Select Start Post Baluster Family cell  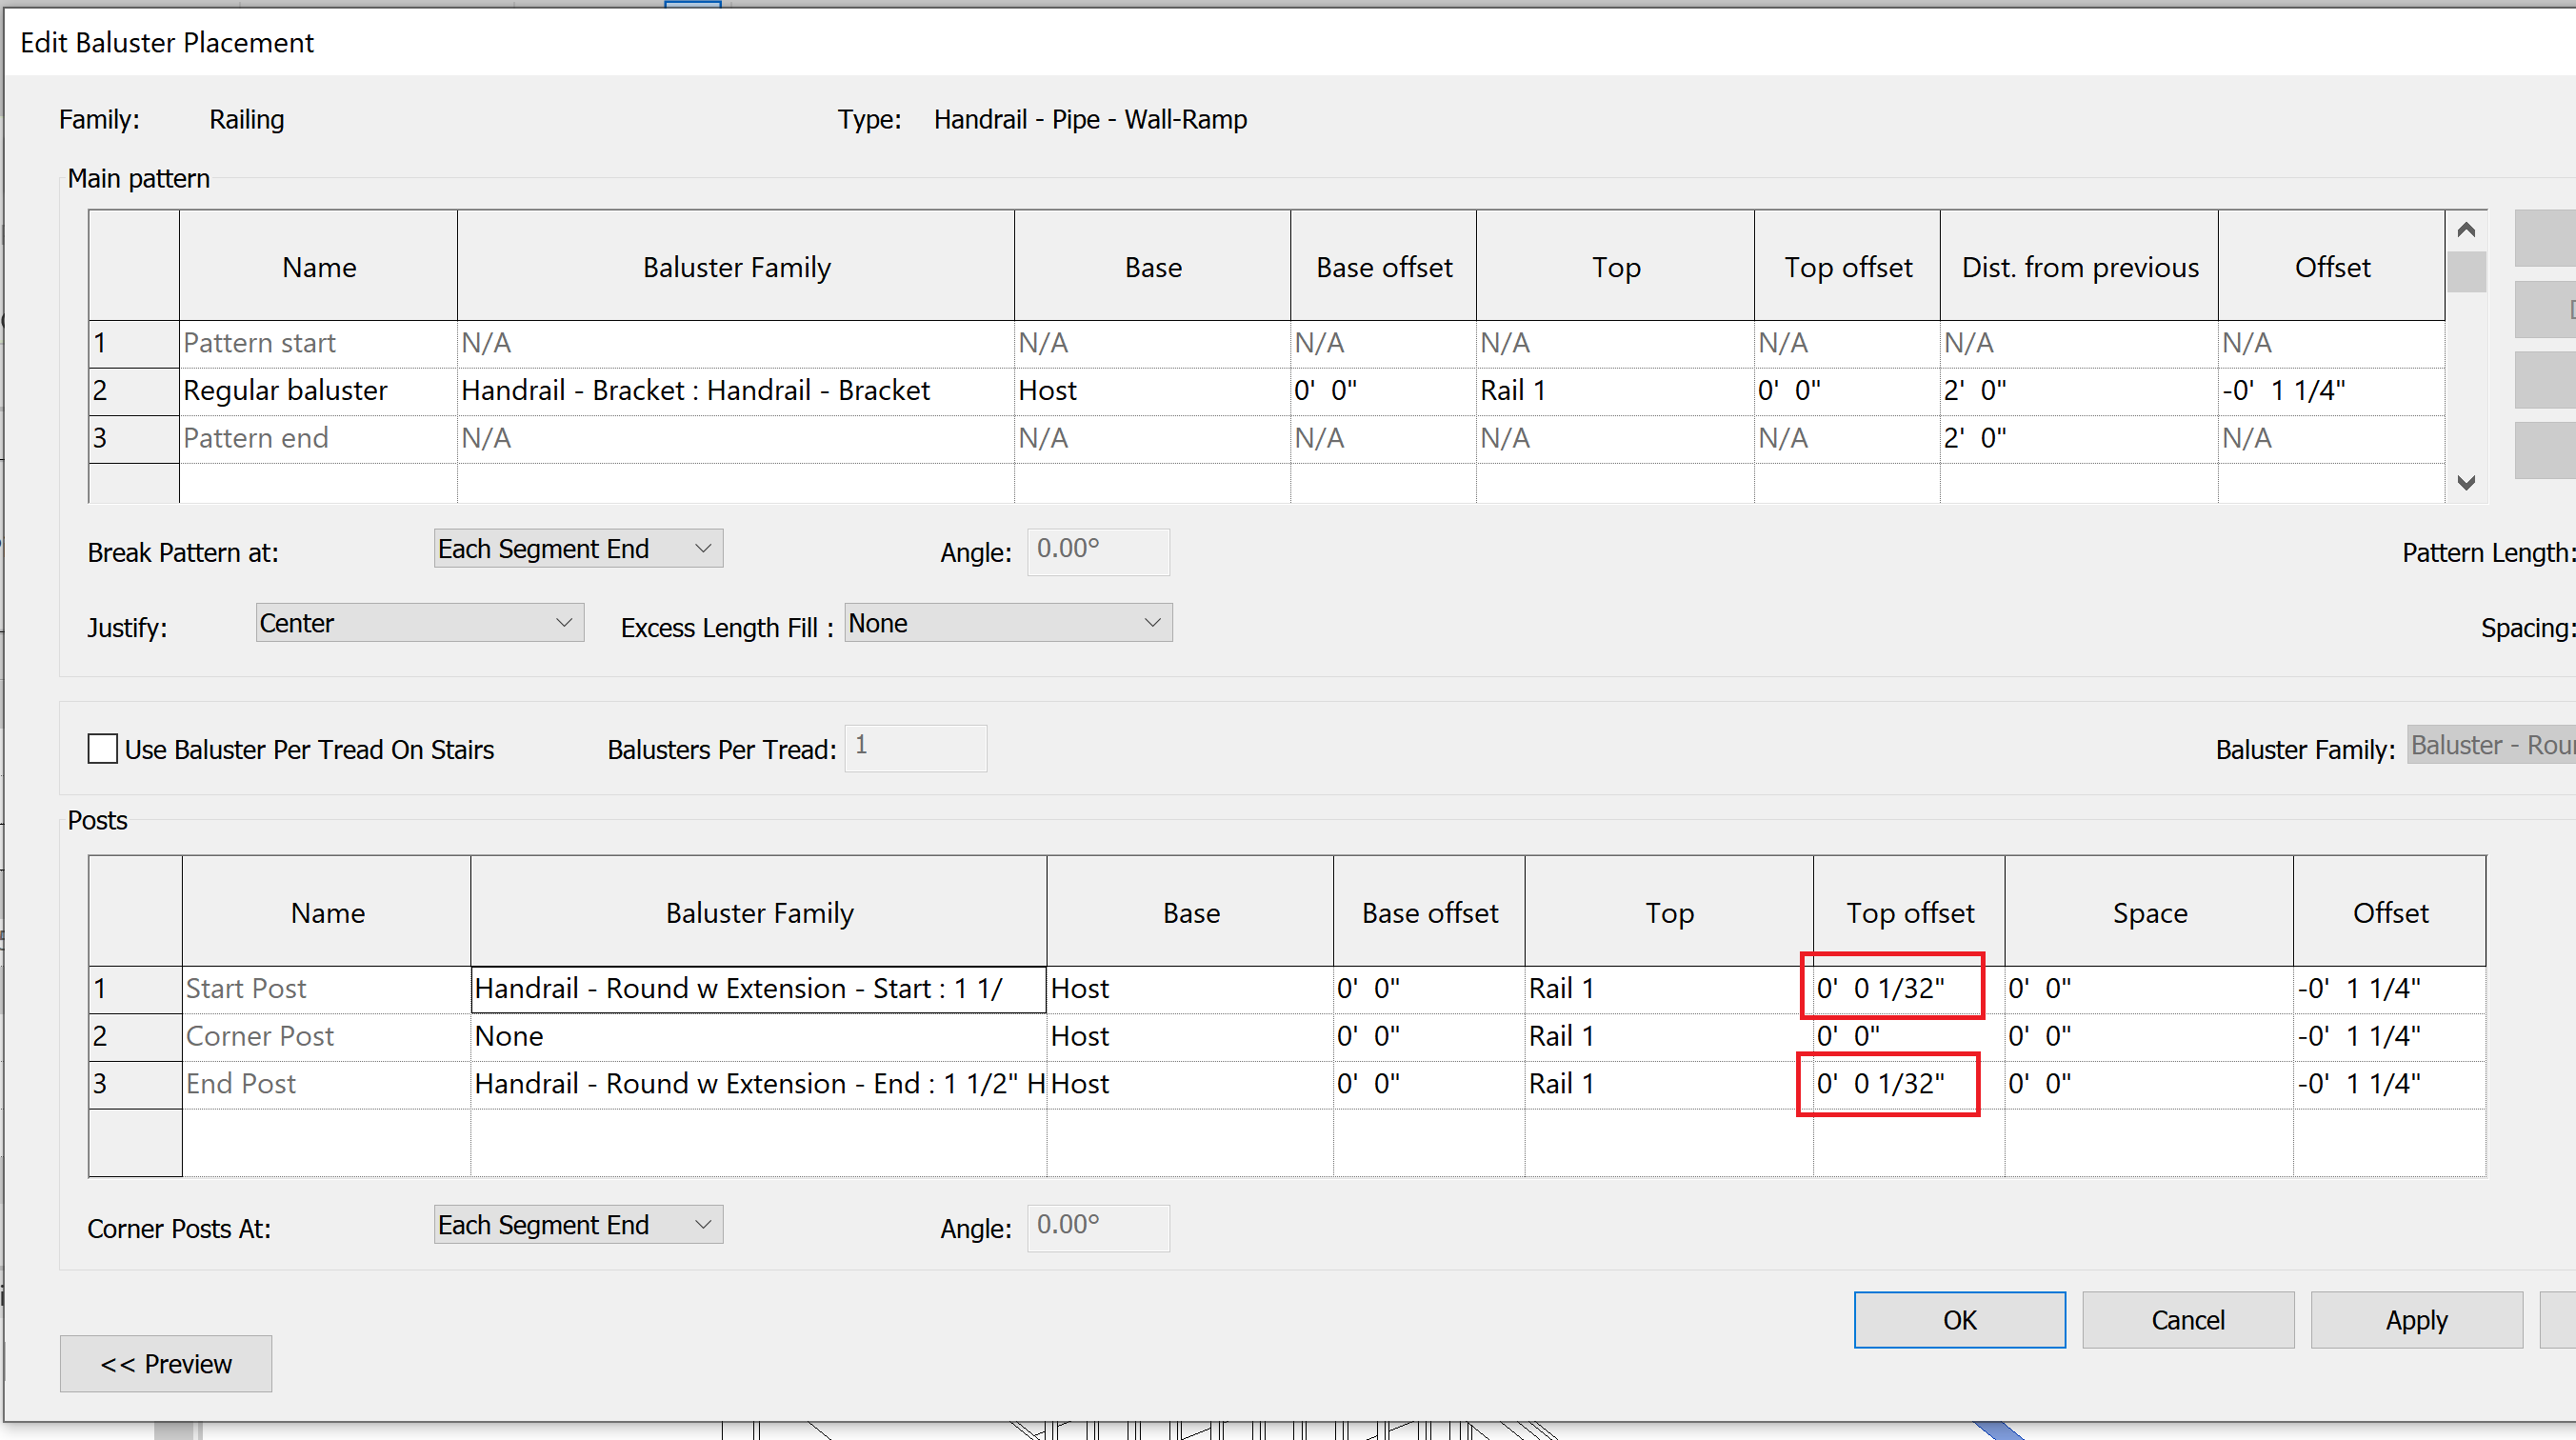pos(757,989)
